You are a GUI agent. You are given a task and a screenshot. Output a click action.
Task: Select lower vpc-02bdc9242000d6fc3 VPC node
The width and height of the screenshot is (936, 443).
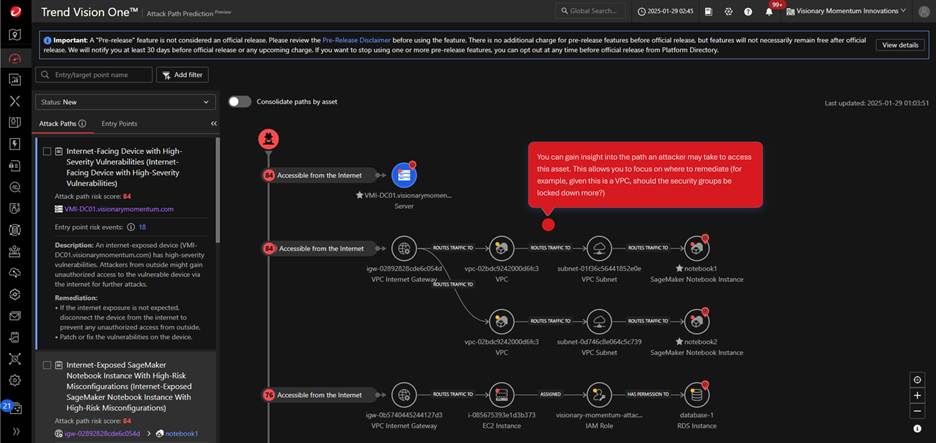click(501, 321)
